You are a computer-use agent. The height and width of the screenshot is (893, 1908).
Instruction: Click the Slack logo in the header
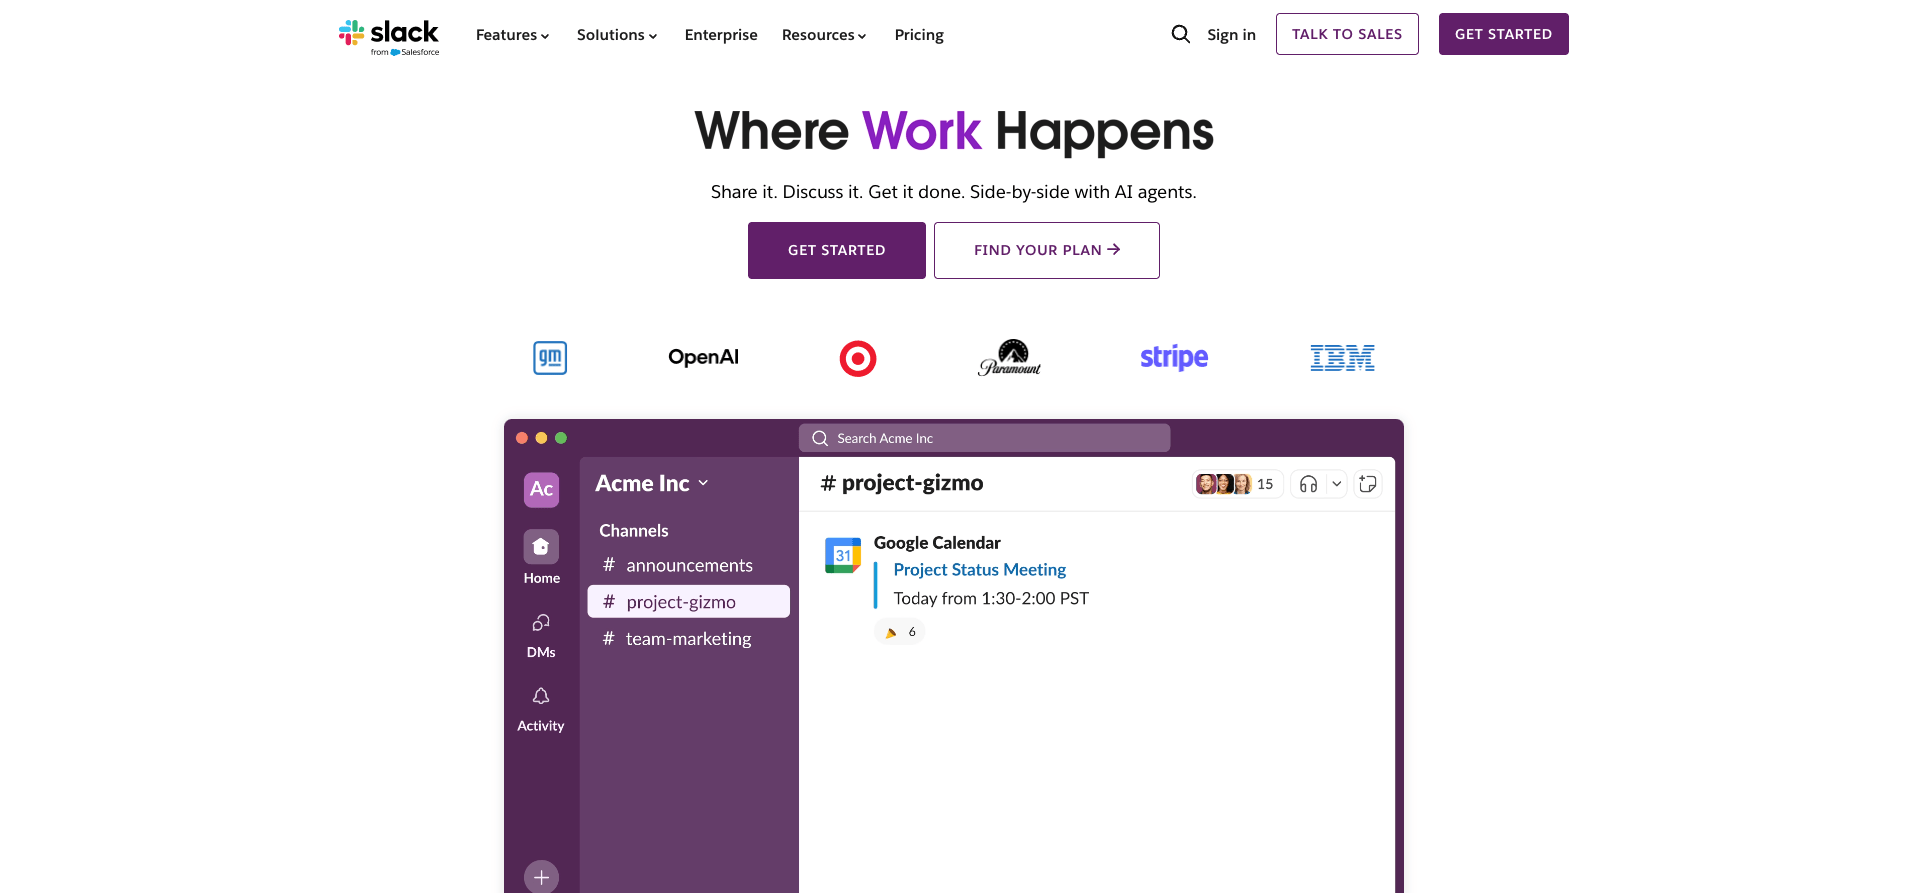point(389,37)
